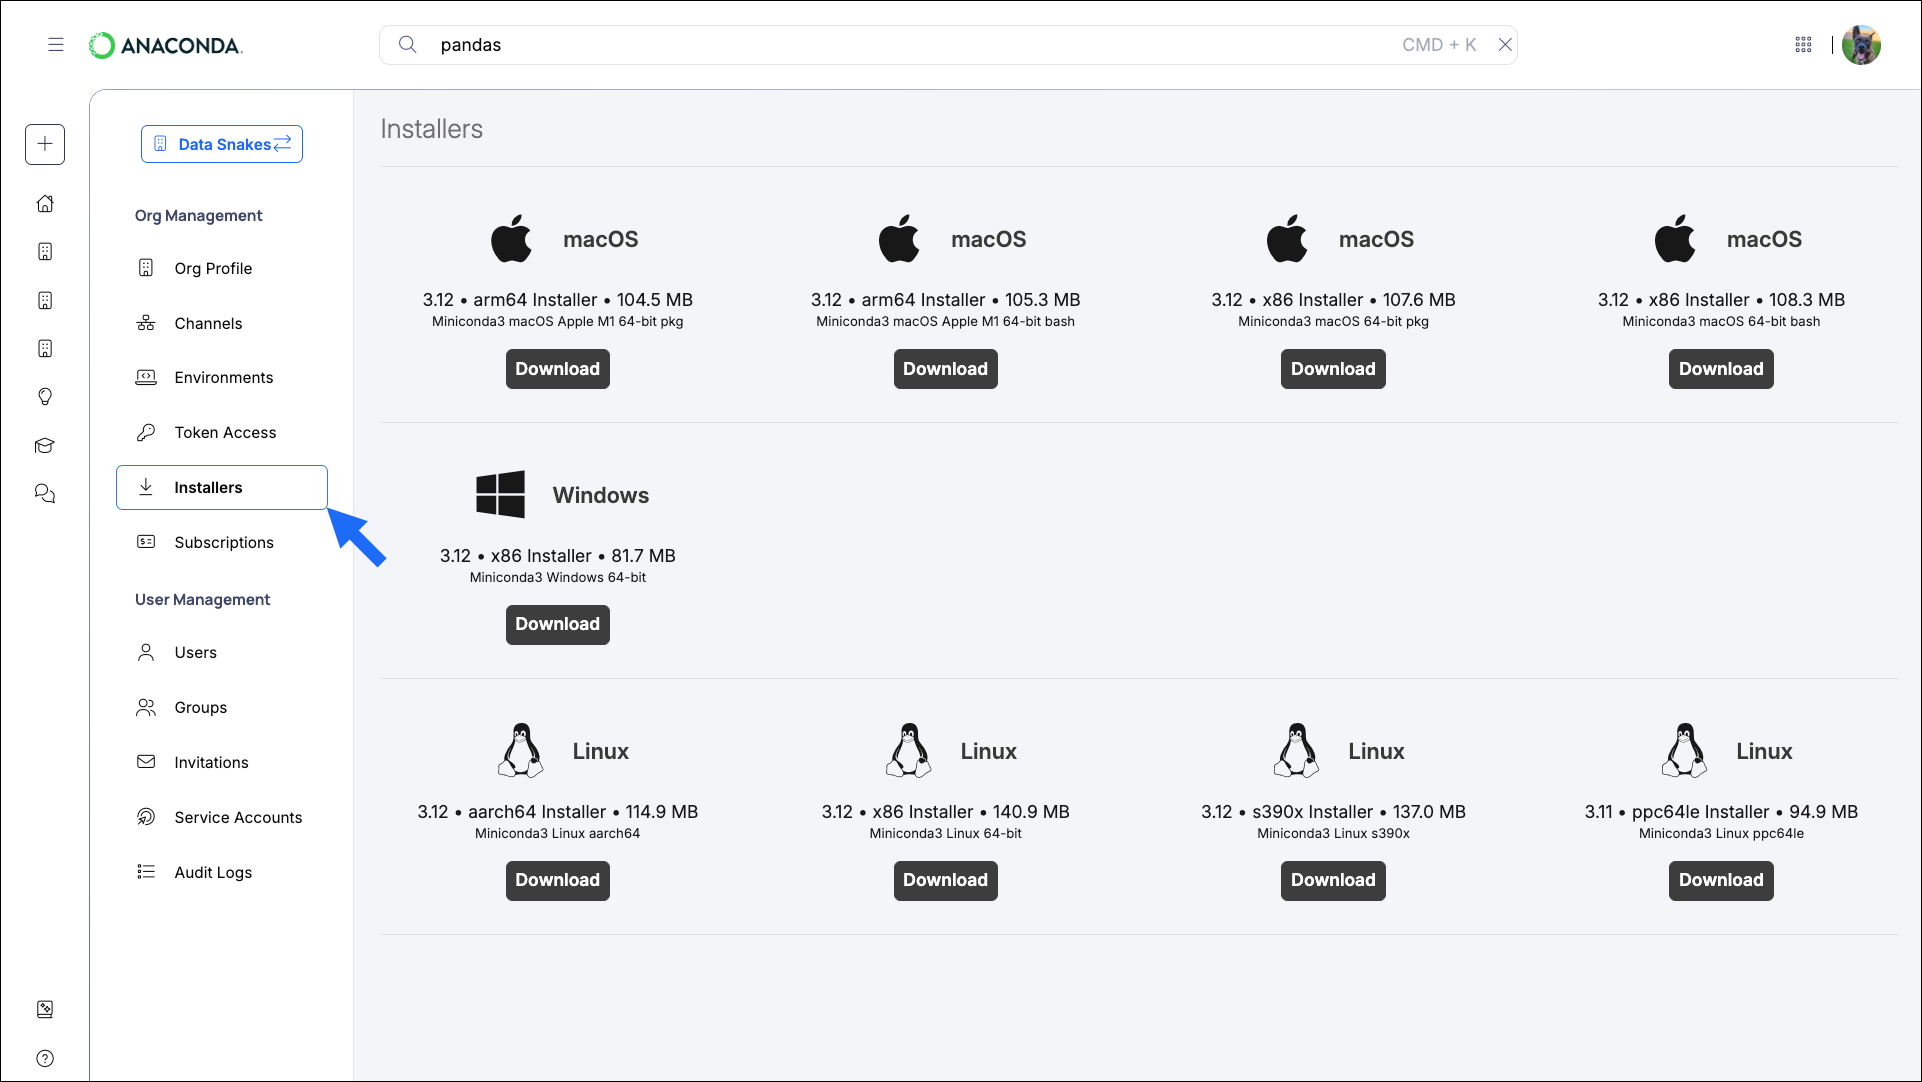
Task: Open the chat bubbles community icon
Action: coord(45,494)
